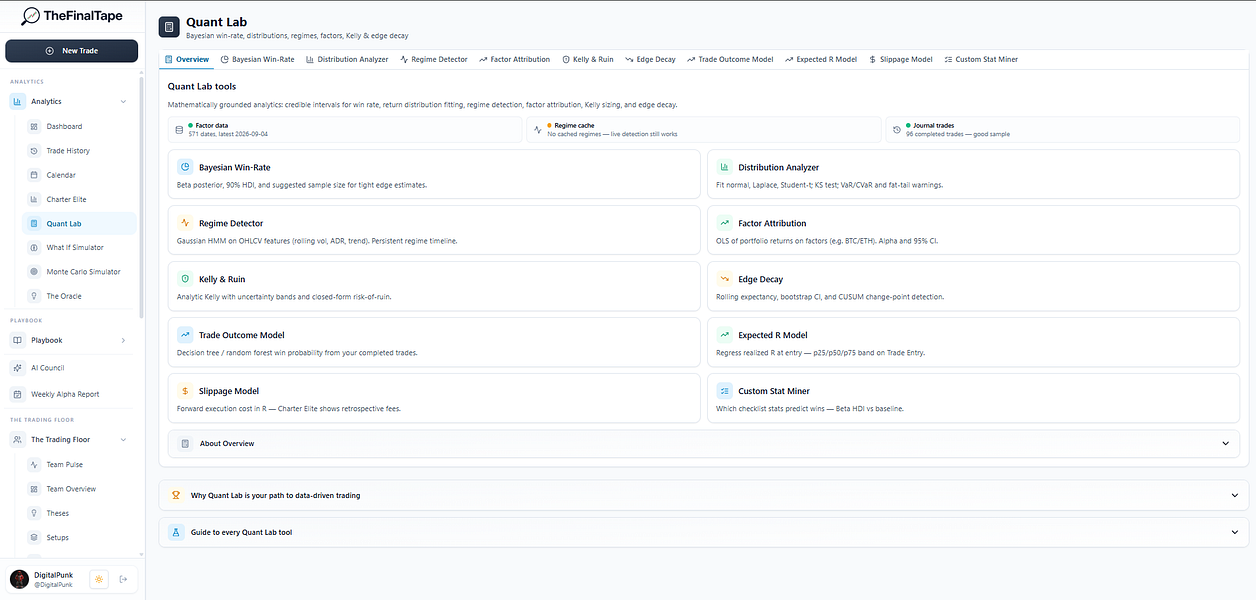Open the Distribution Analyzer tab
This screenshot has width=1256, height=600.
pyautogui.click(x=347, y=59)
